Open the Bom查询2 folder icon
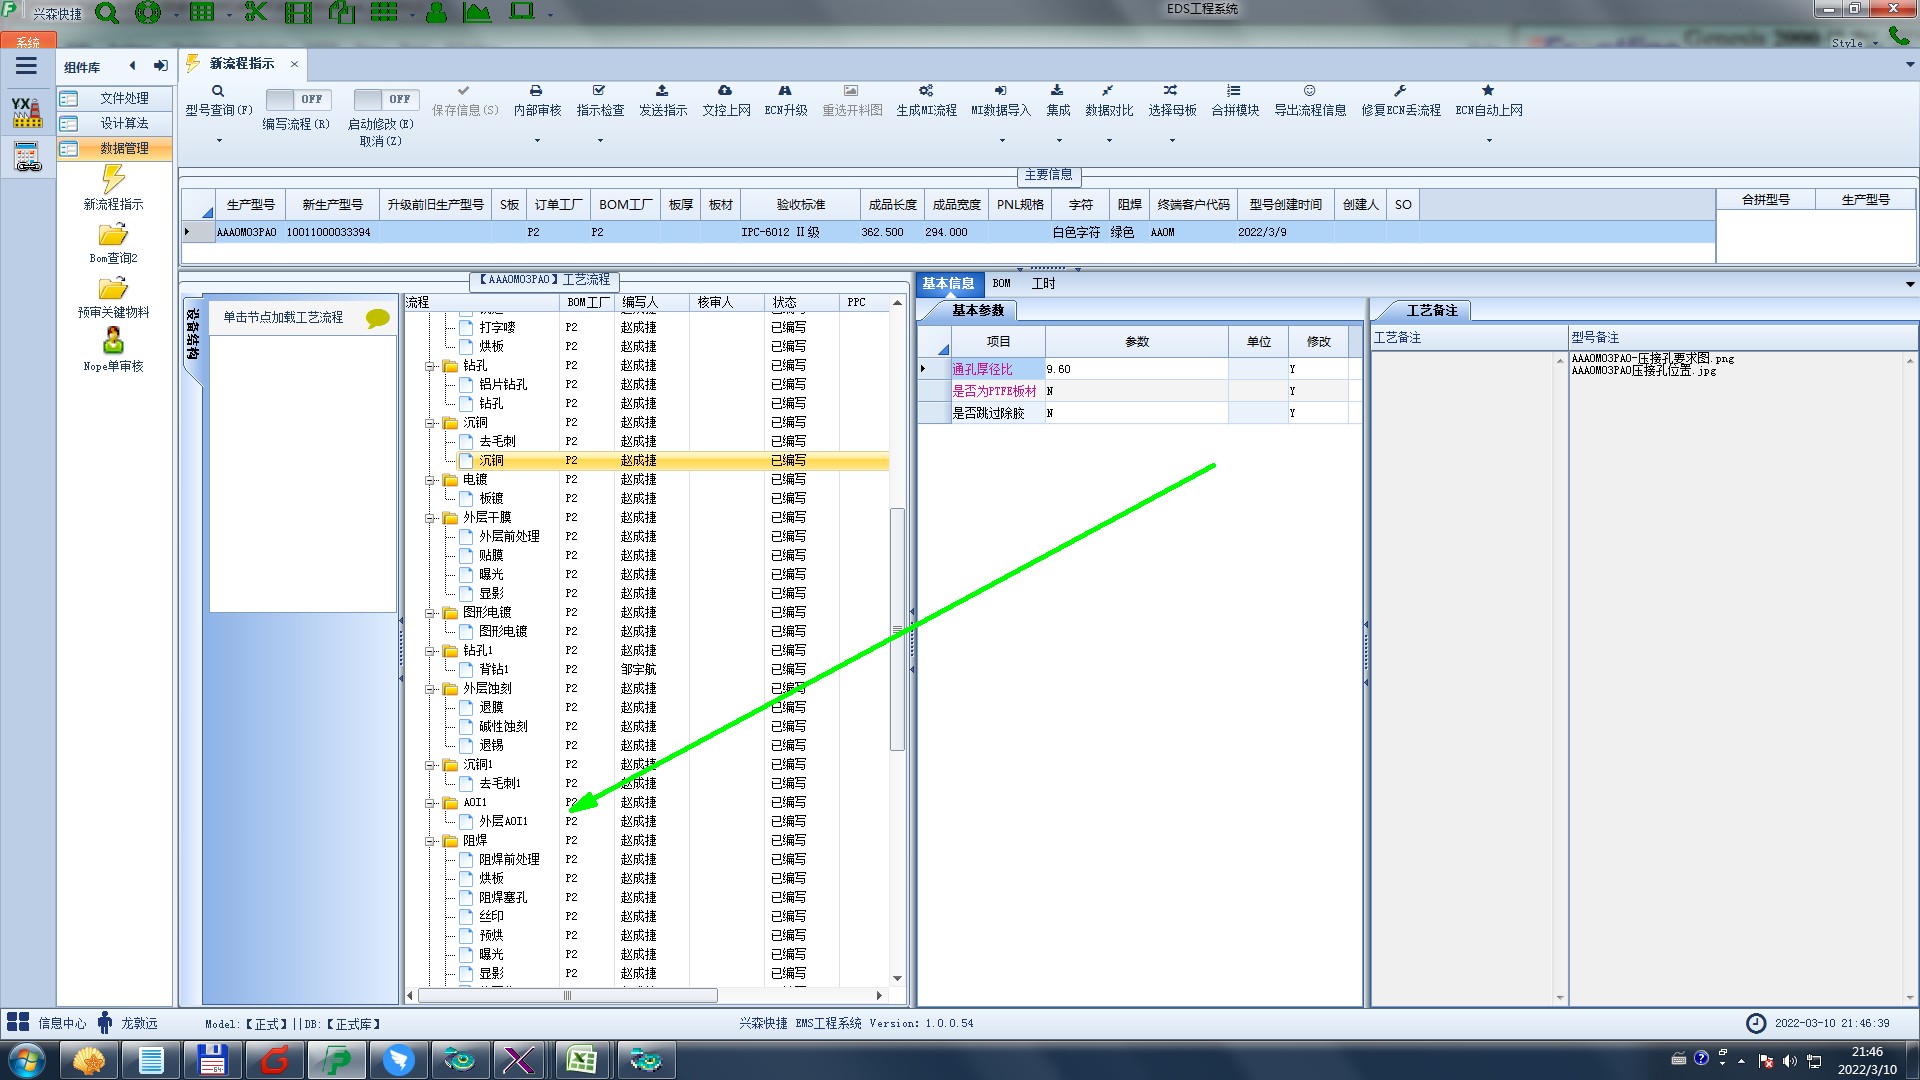The height and width of the screenshot is (1080, 1920). (113, 235)
